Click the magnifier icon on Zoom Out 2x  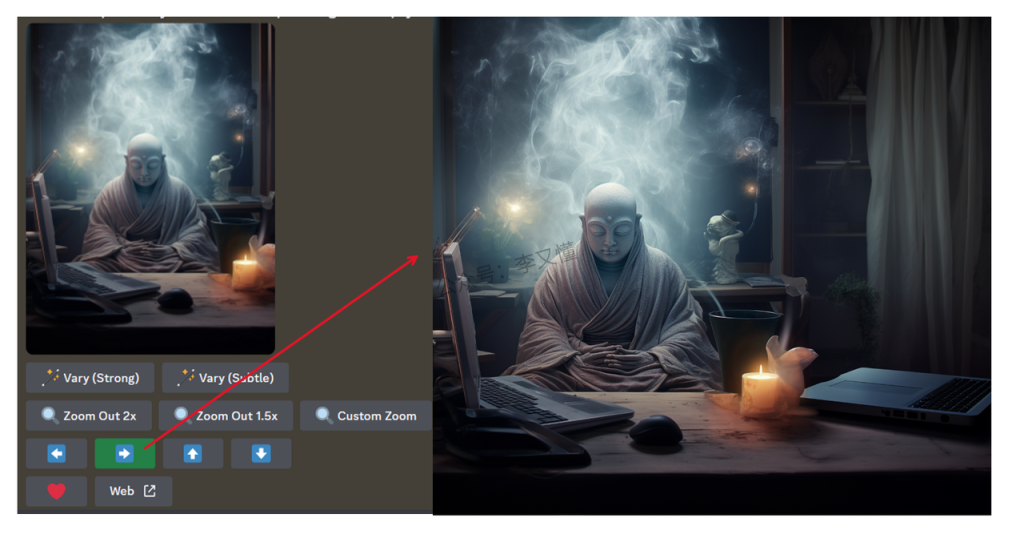point(49,416)
